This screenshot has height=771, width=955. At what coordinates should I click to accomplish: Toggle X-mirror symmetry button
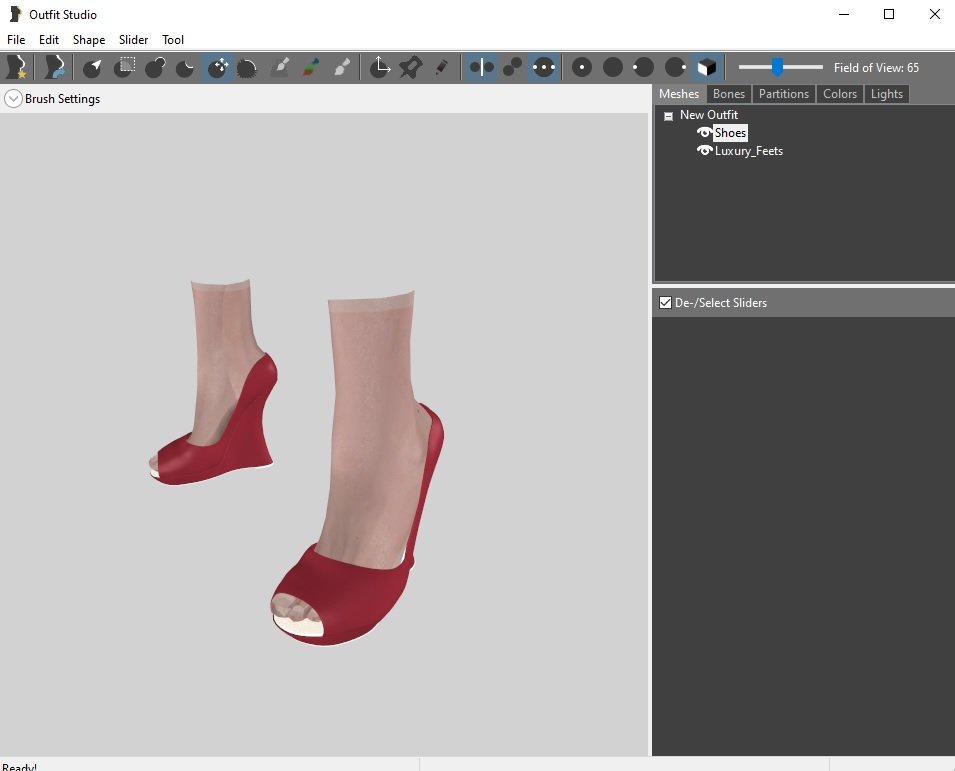click(x=481, y=67)
